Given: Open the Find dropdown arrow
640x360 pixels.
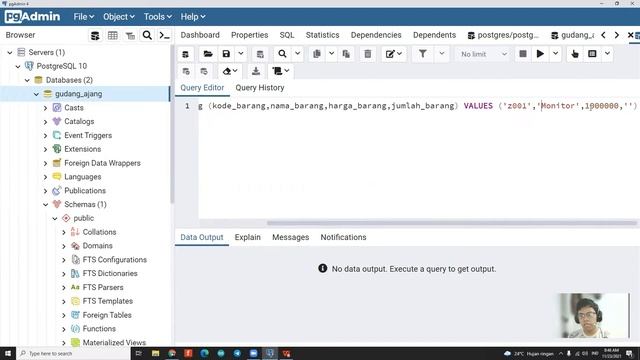Looking at the screenshot, I should click(x=298, y=54).
